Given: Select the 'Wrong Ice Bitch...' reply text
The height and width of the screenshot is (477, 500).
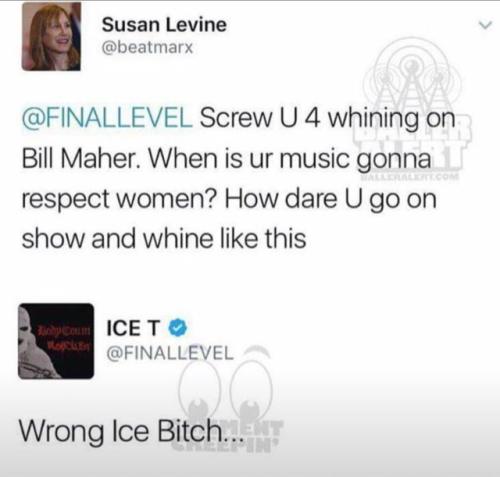Looking at the screenshot, I should tap(130, 431).
